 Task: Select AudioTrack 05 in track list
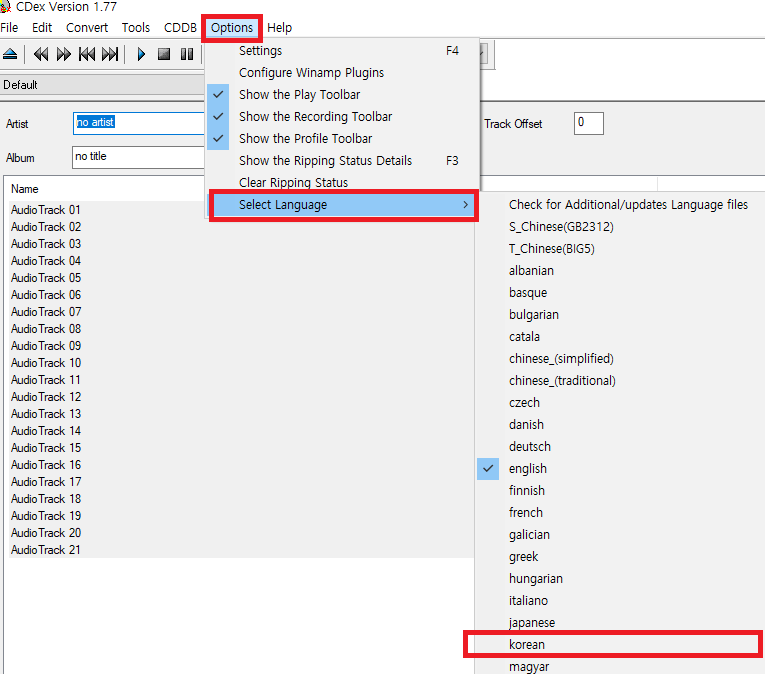pos(46,278)
